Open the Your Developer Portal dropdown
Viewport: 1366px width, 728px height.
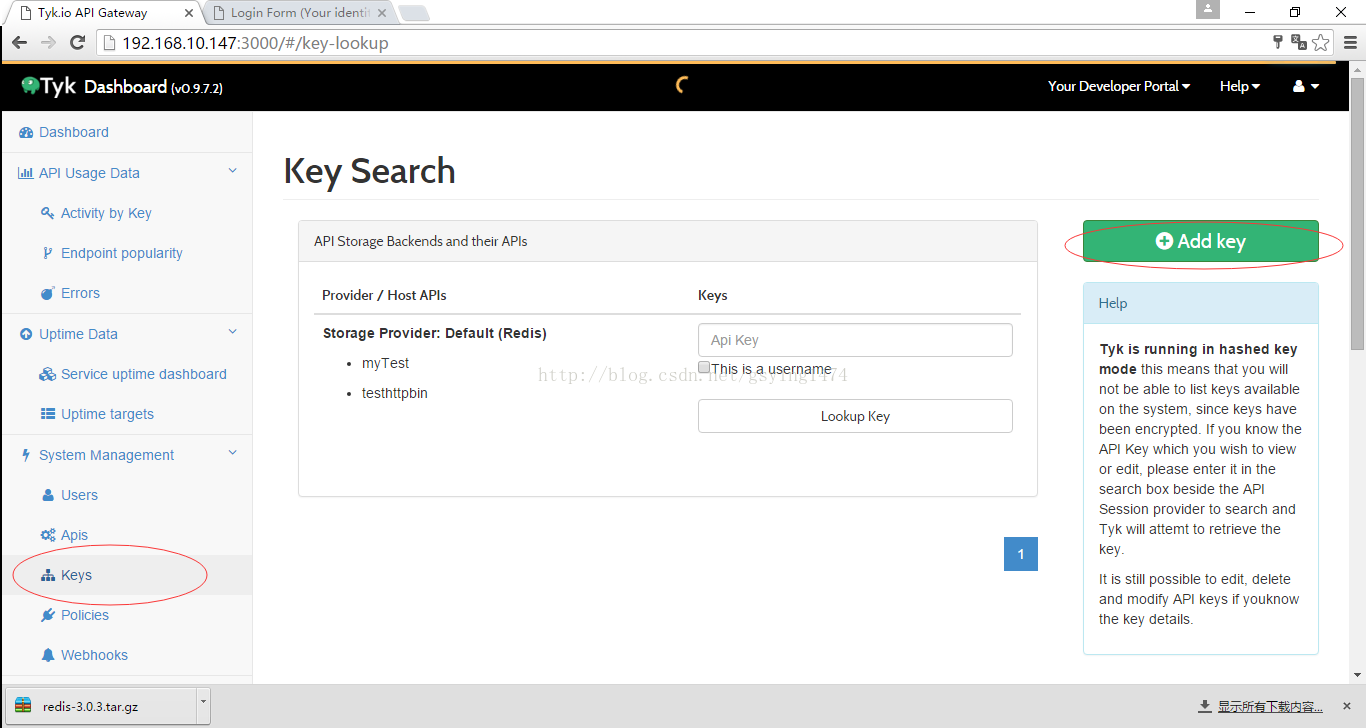1119,86
